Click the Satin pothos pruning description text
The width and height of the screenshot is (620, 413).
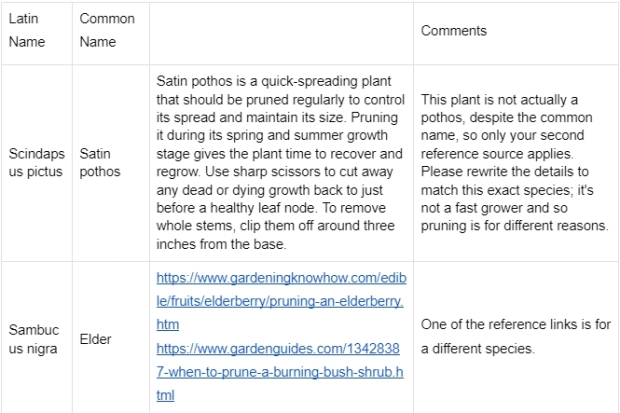pos(280,163)
